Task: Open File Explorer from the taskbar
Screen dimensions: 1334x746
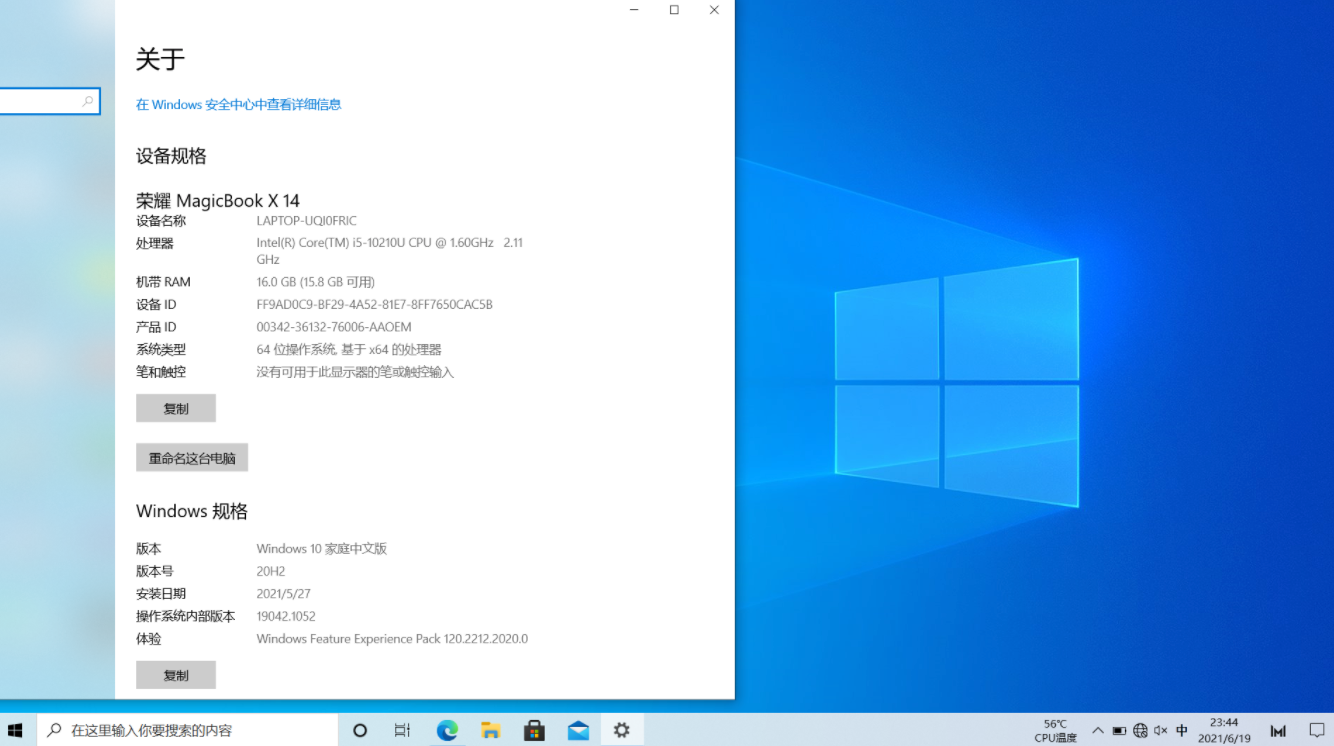Action: [x=490, y=730]
